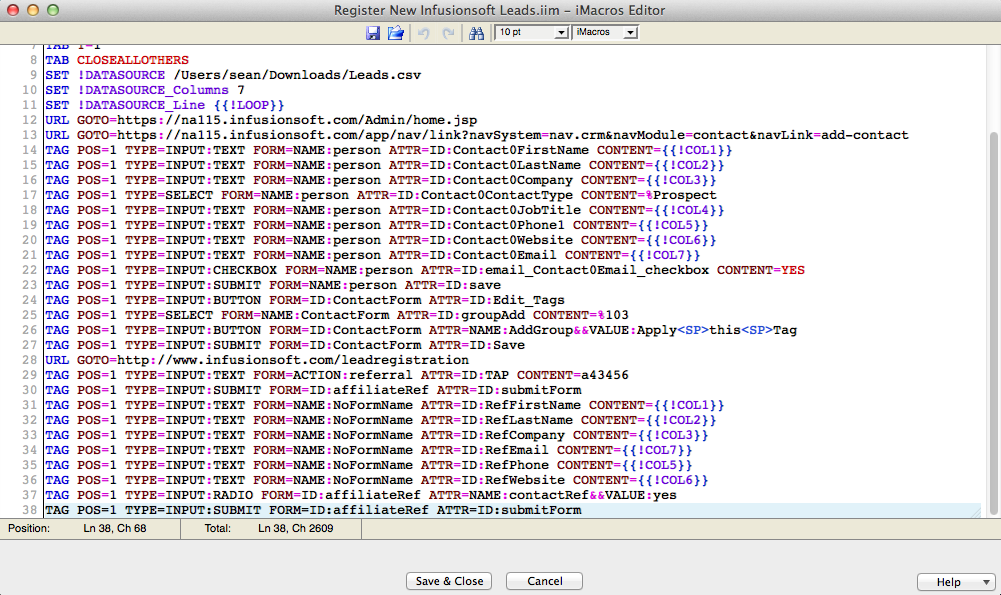This screenshot has height=595, width=1001.
Task: Click RefFirstName on line 31
Action: click(532, 405)
